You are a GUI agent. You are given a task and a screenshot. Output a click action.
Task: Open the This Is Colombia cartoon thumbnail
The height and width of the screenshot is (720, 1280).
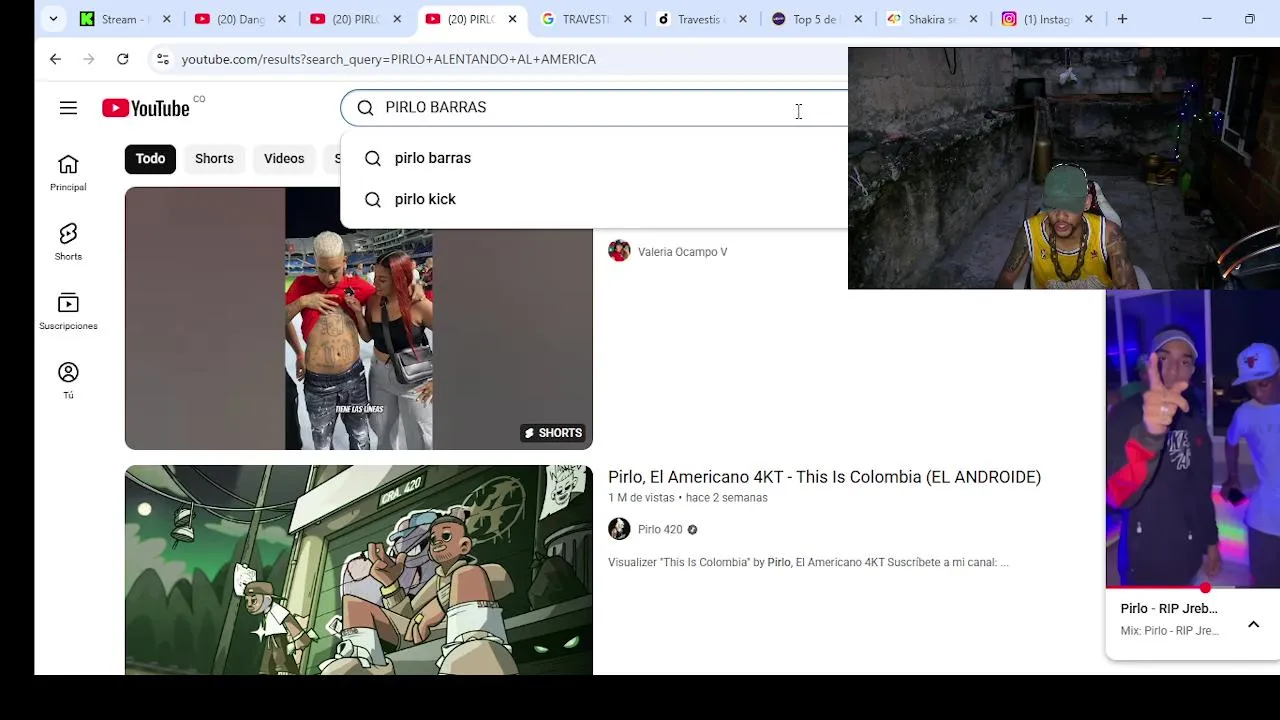(x=359, y=570)
